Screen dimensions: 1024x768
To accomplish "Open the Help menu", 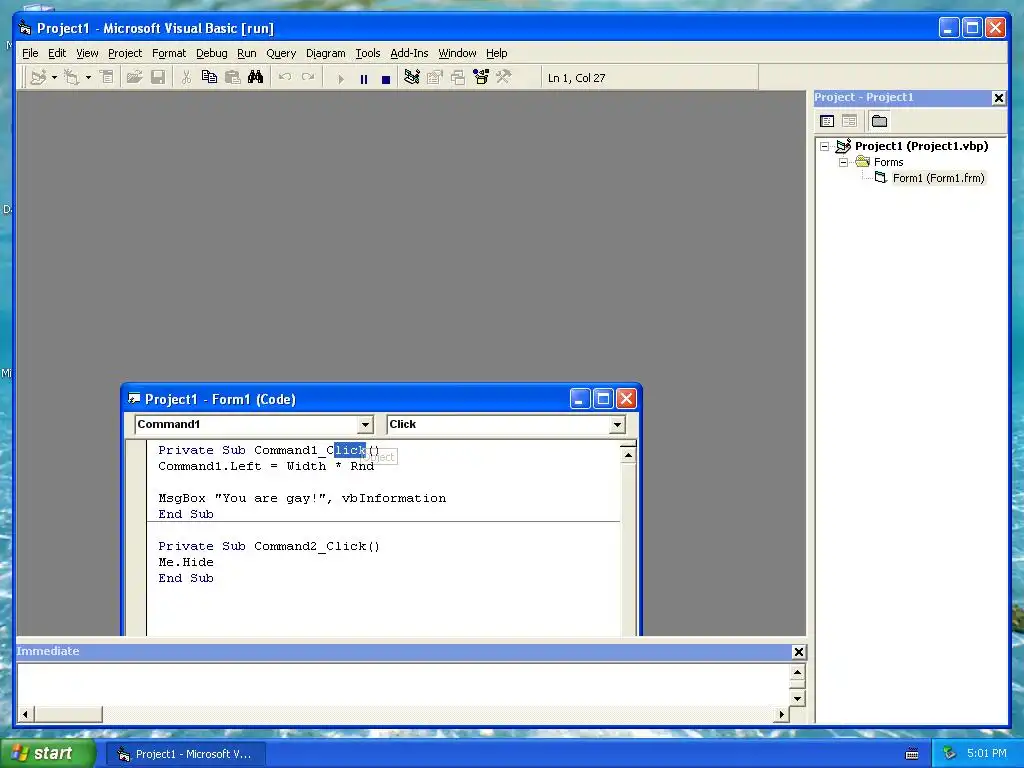I will tap(496, 54).
